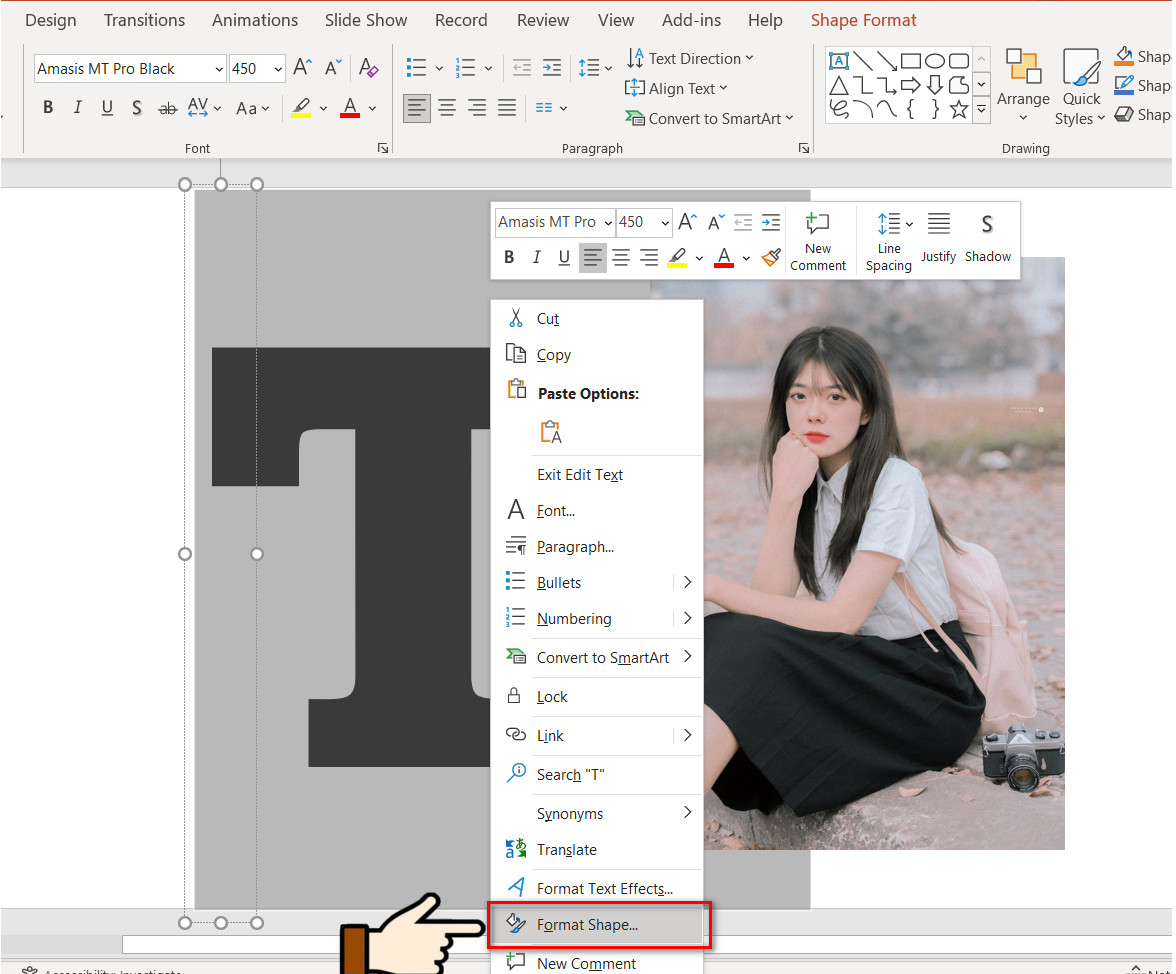Clear all formatting icon in ribbon
The height and width of the screenshot is (974, 1176).
368,68
